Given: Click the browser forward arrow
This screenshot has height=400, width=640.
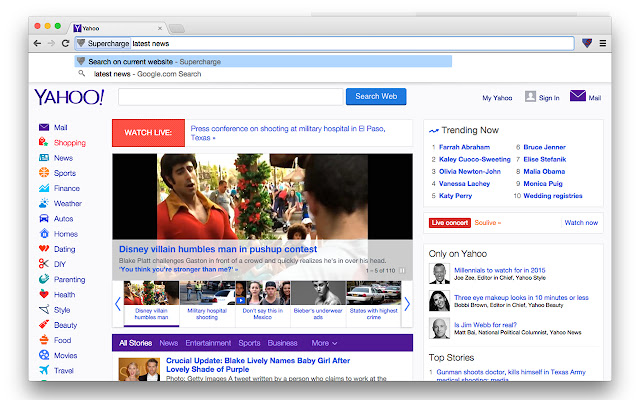Looking at the screenshot, I should click(51, 43).
